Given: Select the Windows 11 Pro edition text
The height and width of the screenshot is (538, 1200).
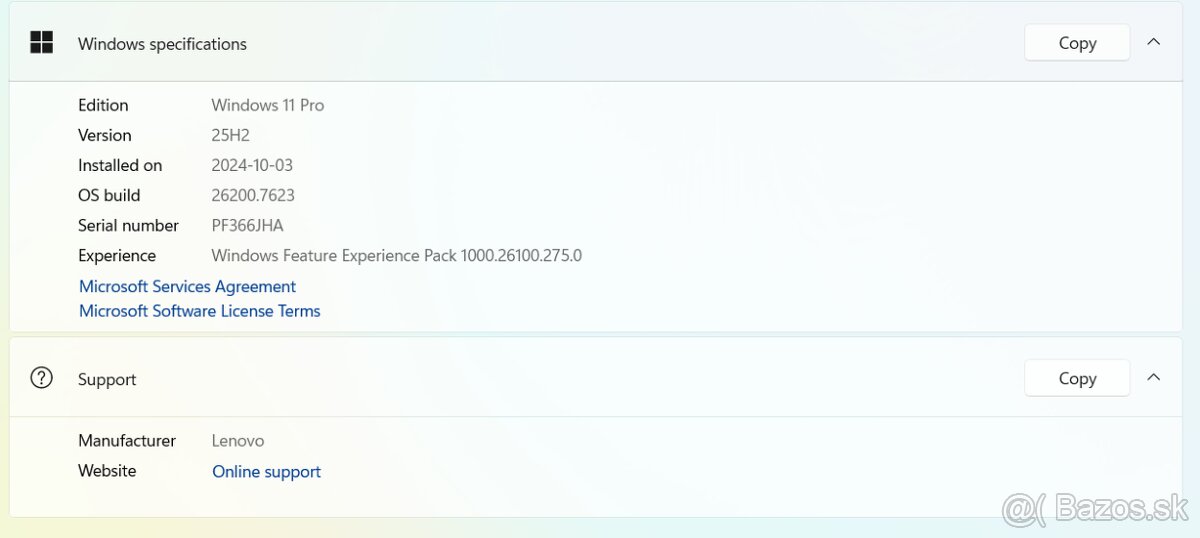Looking at the screenshot, I should [x=267, y=105].
